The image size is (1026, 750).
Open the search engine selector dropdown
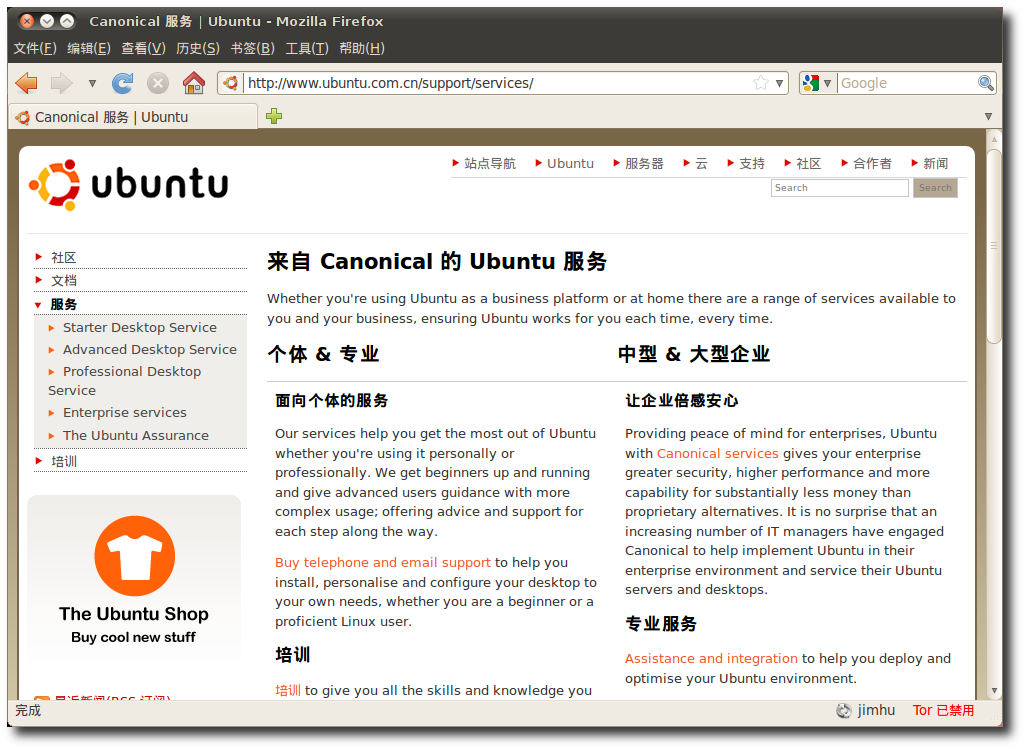pos(827,83)
